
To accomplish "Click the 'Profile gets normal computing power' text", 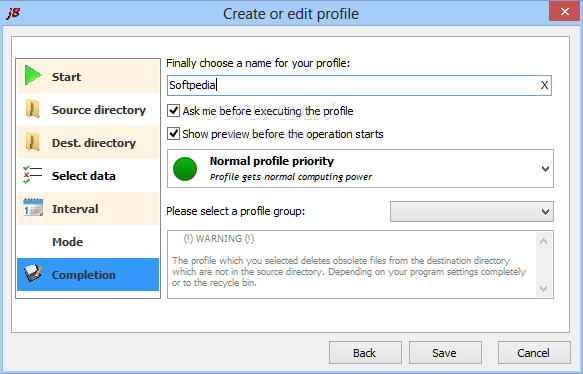I will pyautogui.click(x=291, y=177).
